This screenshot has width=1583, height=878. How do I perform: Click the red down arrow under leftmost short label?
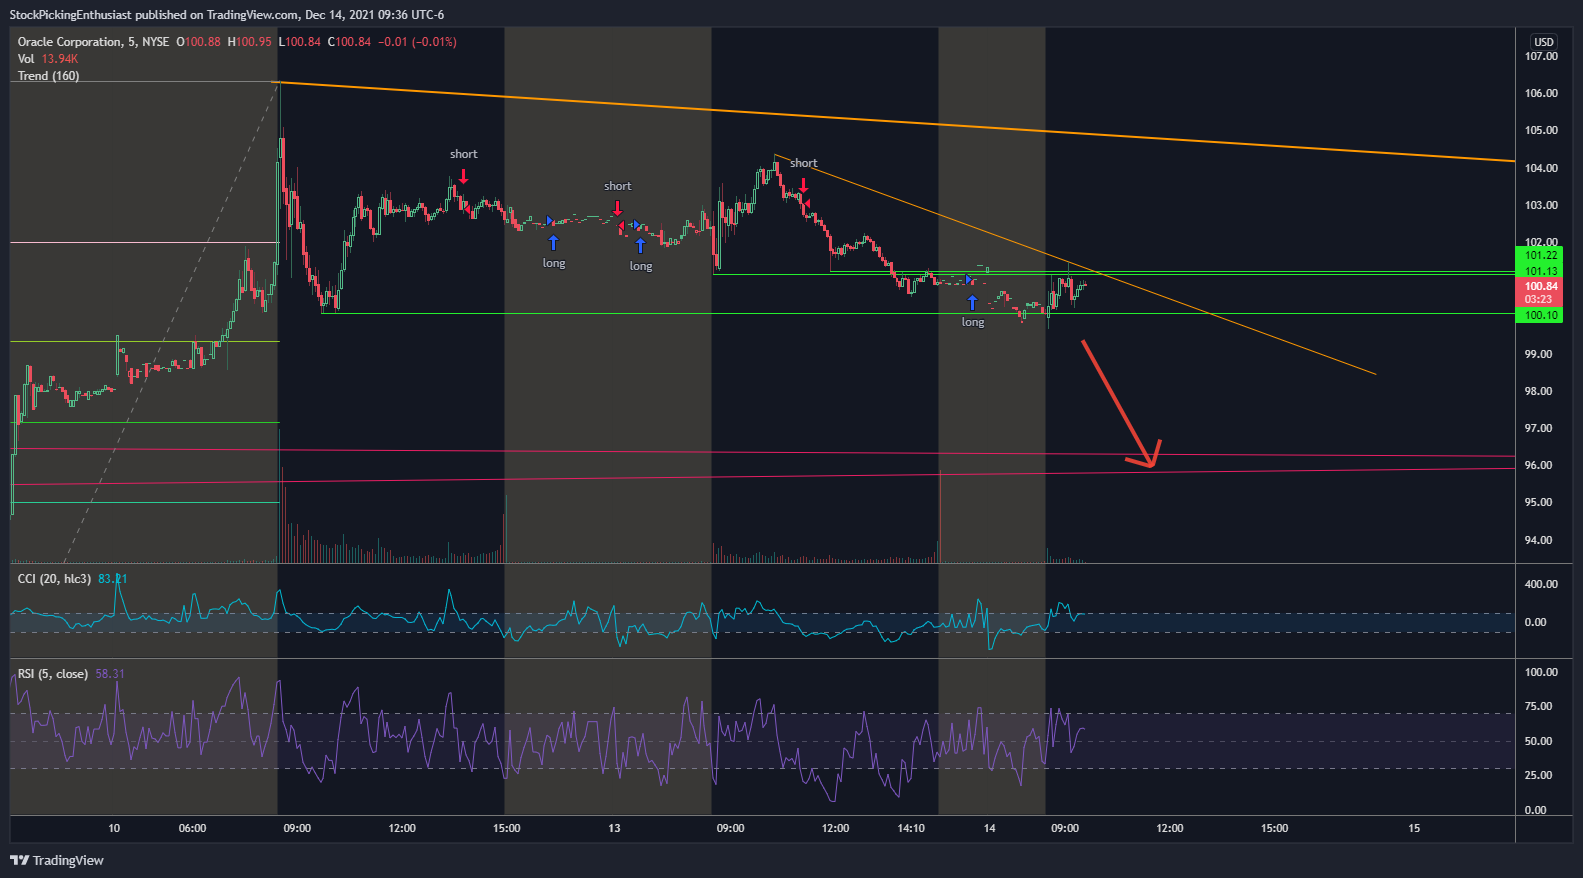pyautogui.click(x=463, y=177)
